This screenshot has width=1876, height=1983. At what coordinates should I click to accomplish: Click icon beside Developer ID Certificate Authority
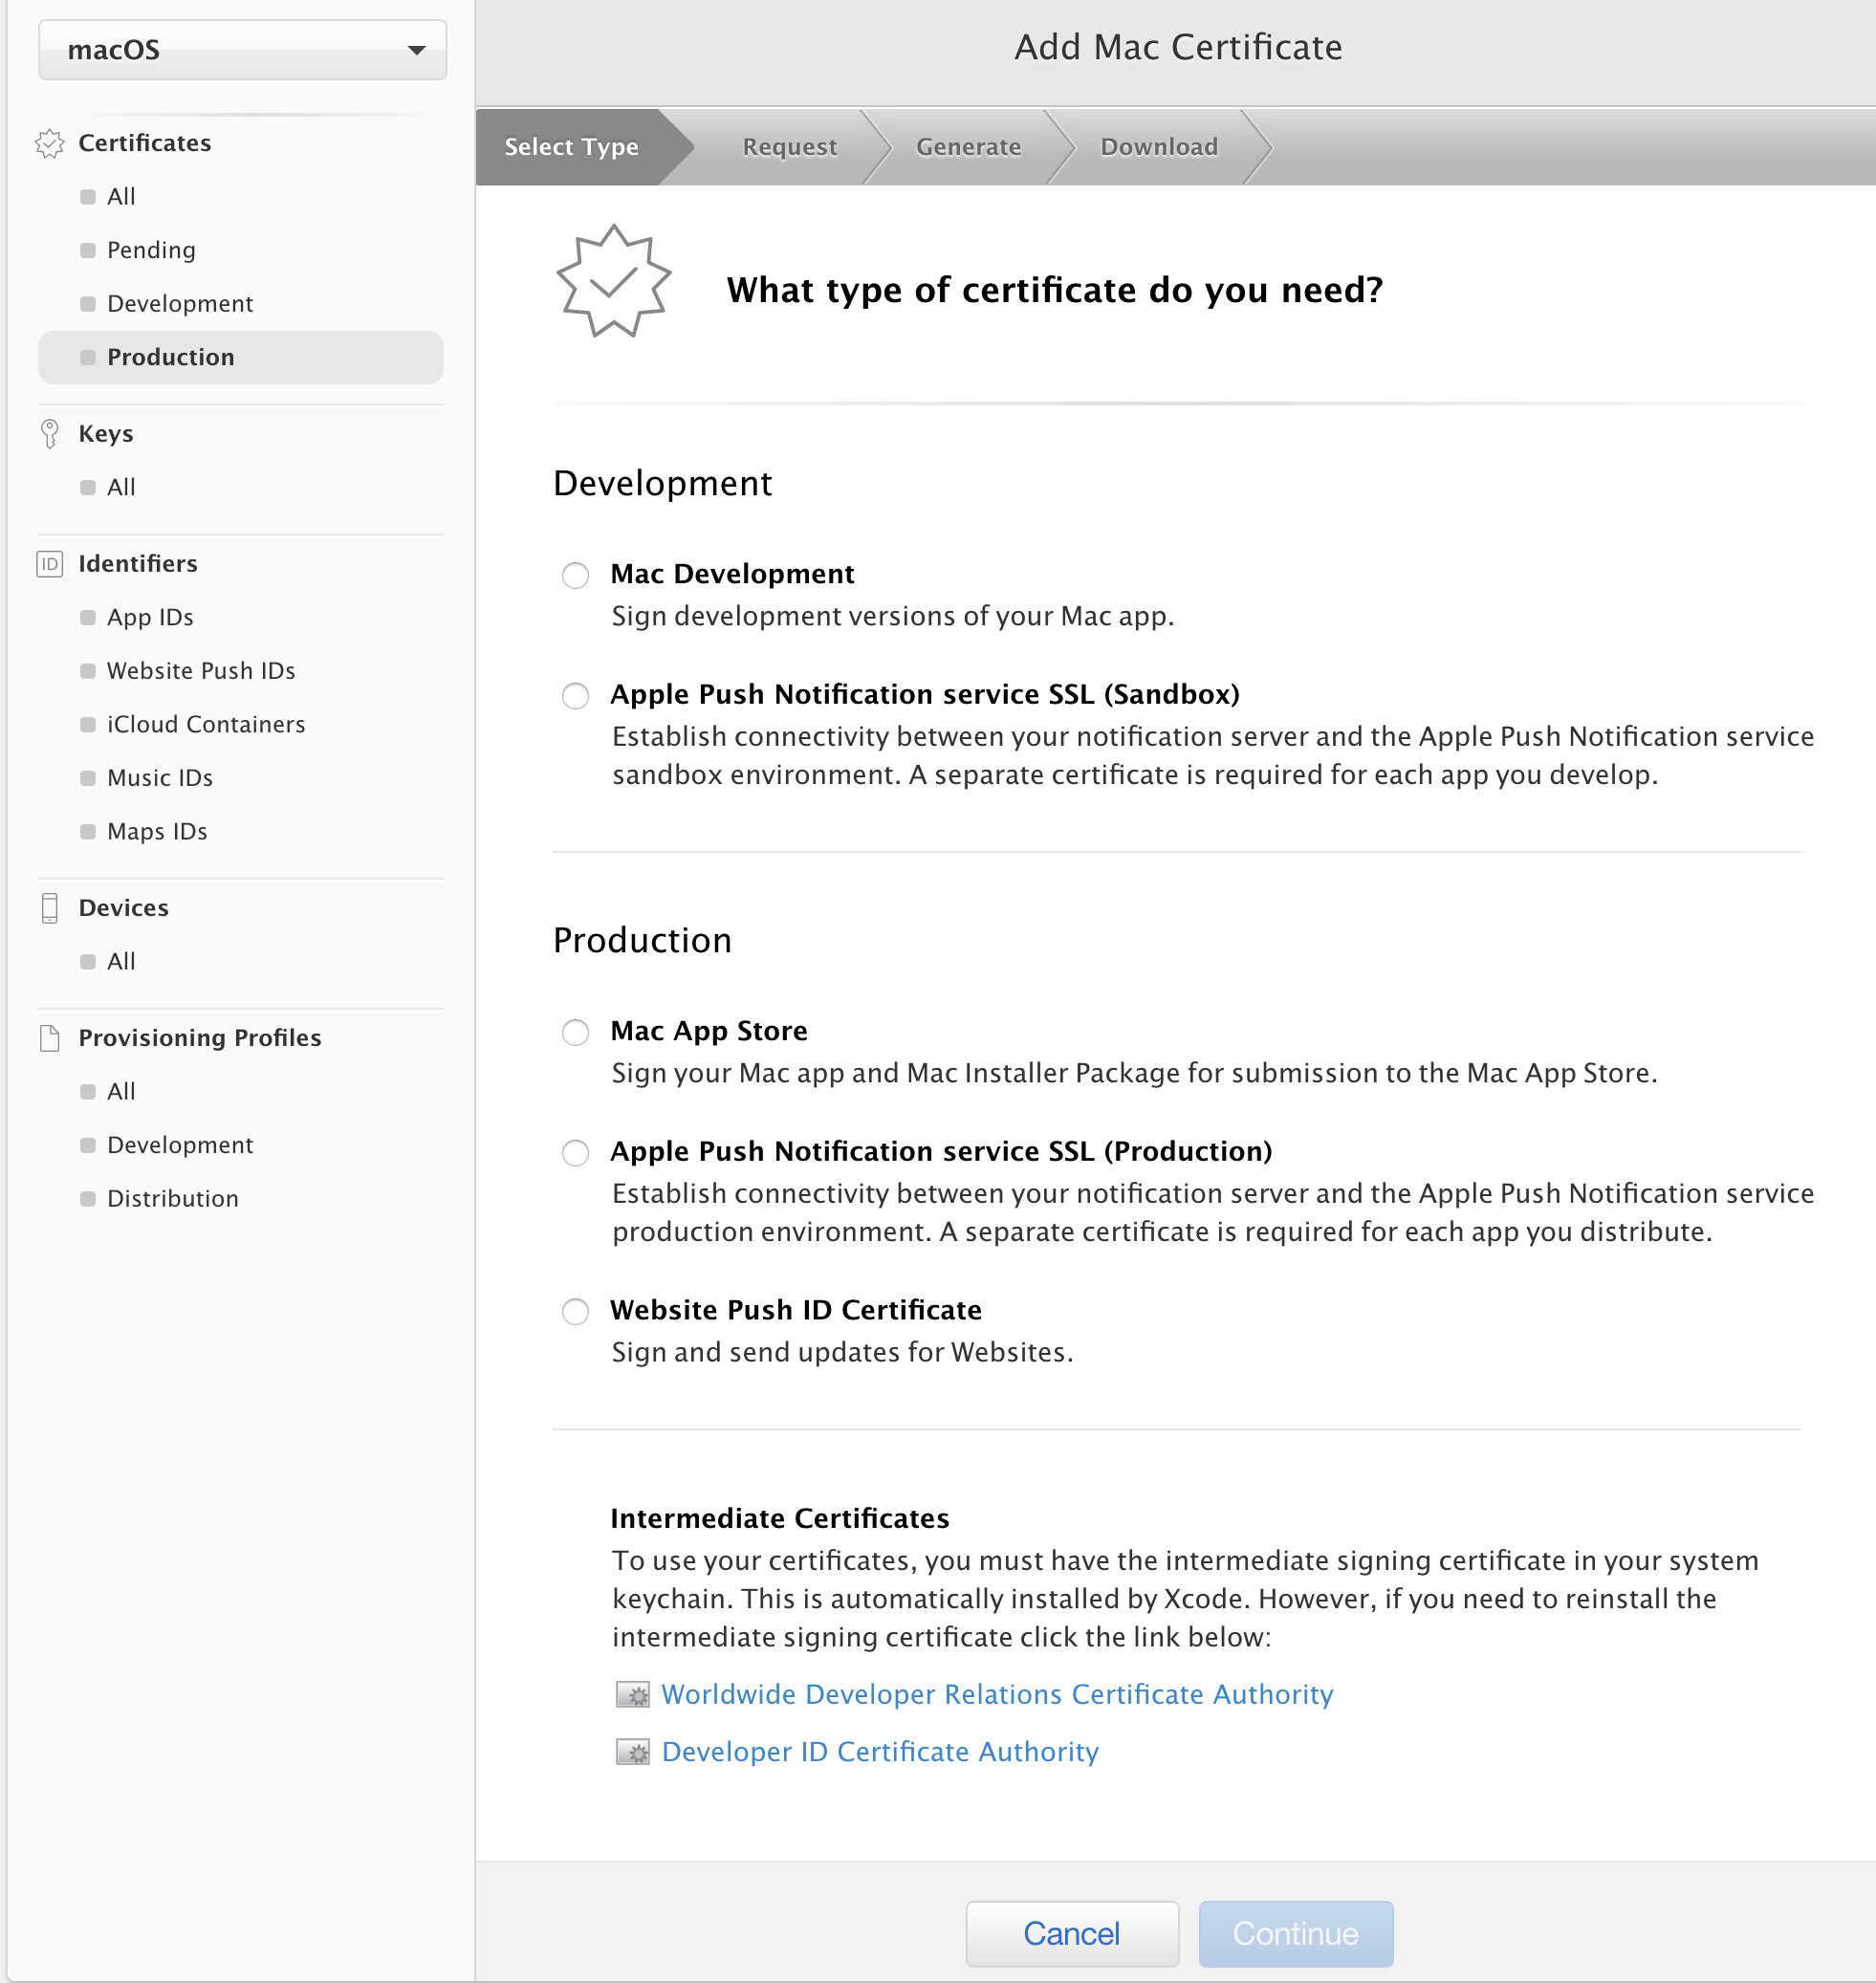pyautogui.click(x=632, y=1753)
